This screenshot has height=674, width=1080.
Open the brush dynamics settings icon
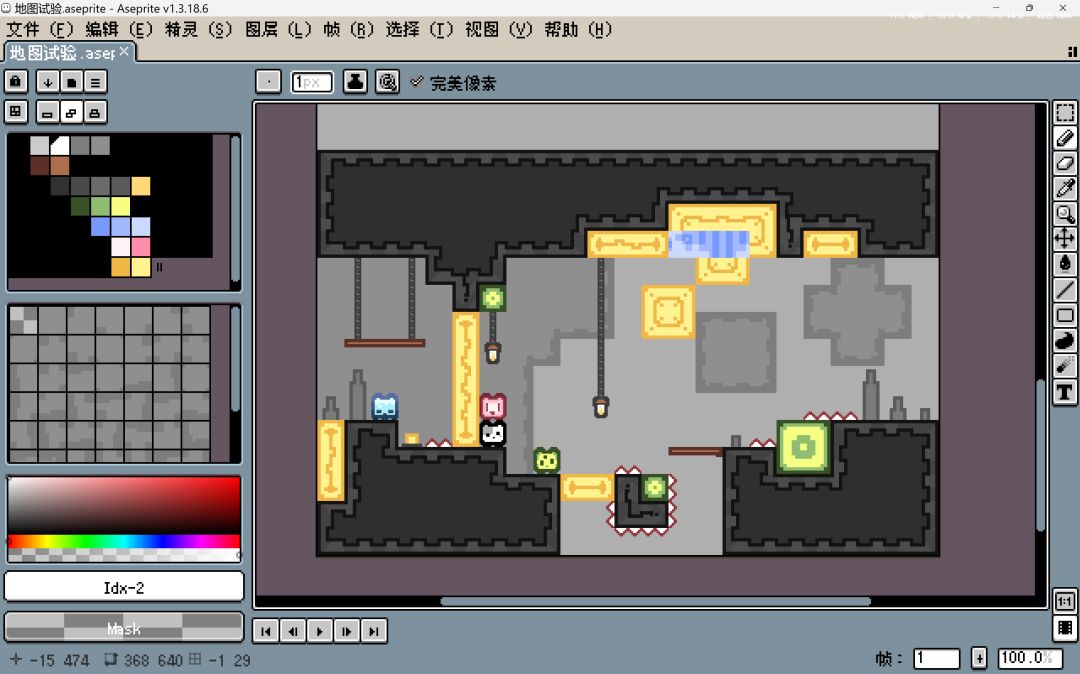388,82
